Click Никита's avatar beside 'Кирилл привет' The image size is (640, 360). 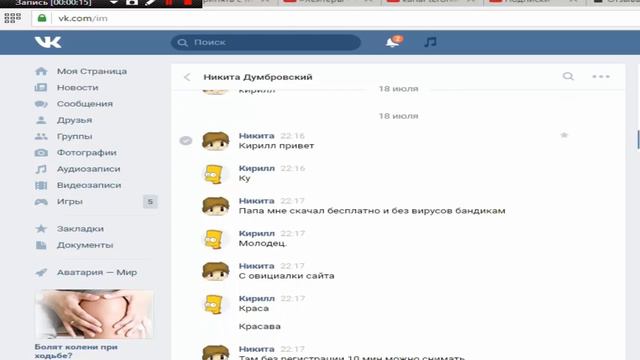pos(216,141)
